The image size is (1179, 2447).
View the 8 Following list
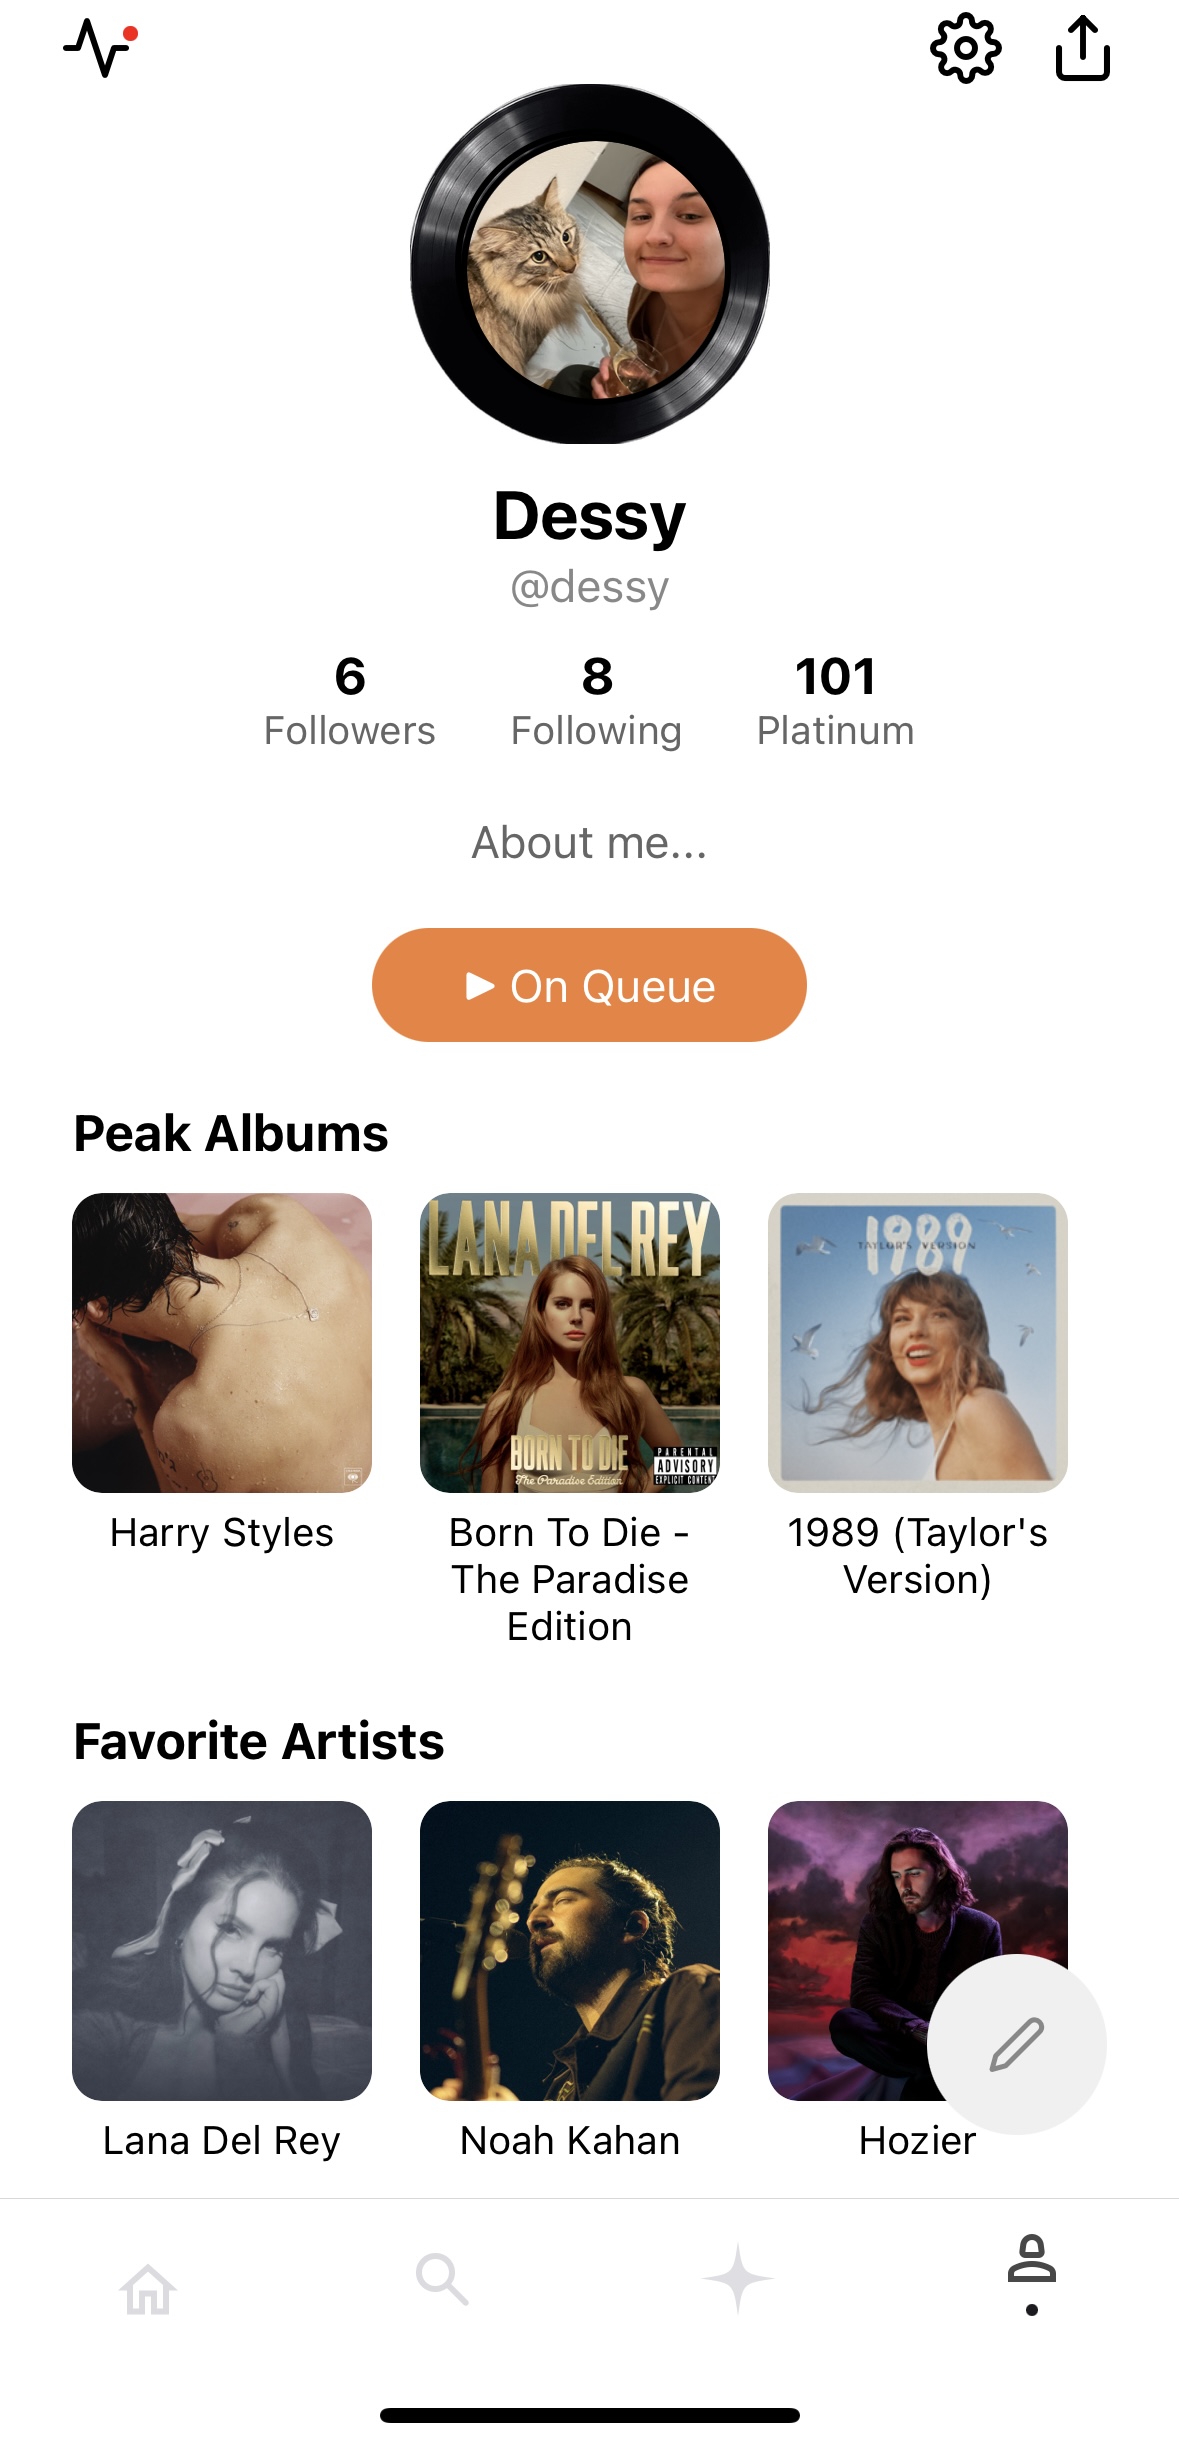(597, 701)
